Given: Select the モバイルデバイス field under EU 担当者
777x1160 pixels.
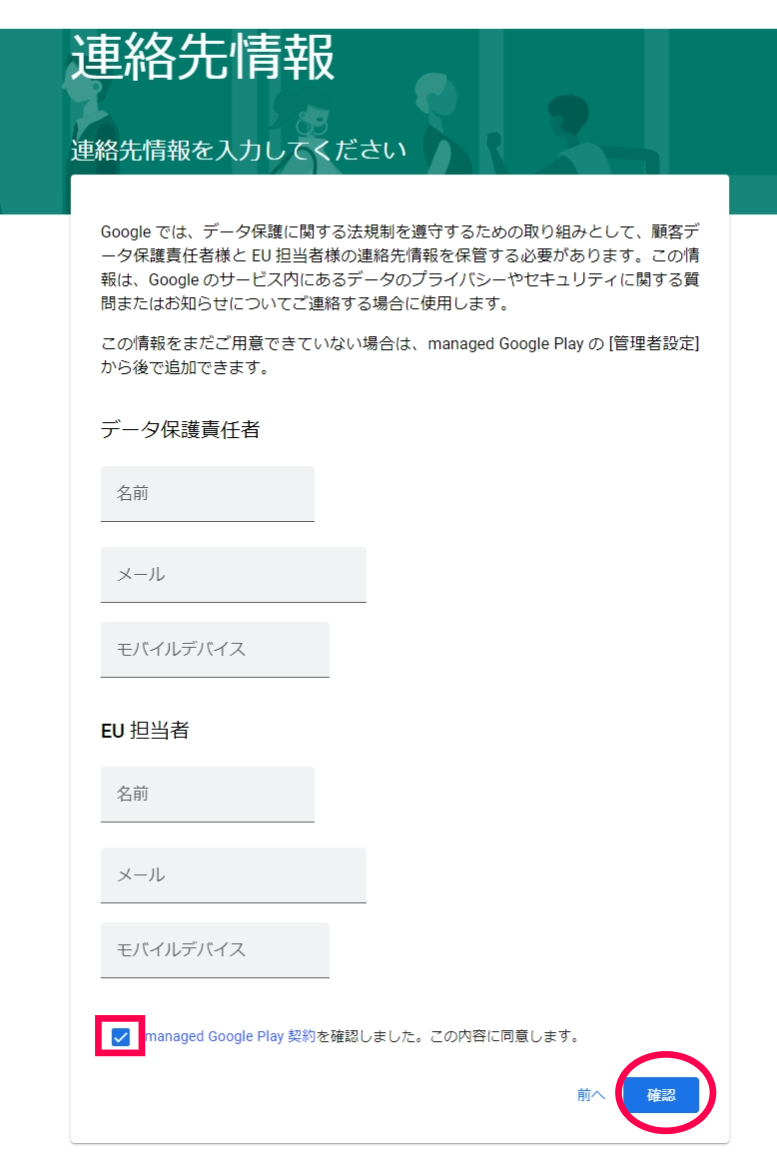Looking at the screenshot, I should [x=215, y=950].
